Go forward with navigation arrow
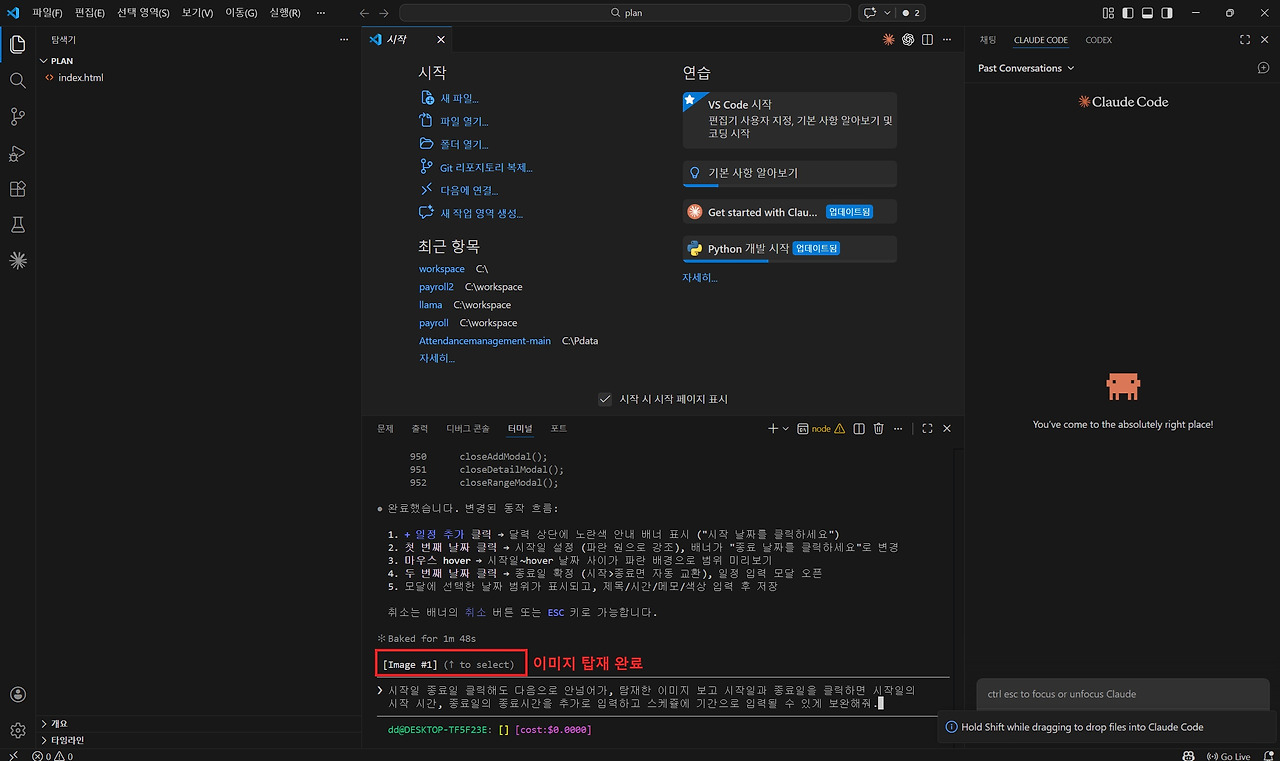 [385, 13]
